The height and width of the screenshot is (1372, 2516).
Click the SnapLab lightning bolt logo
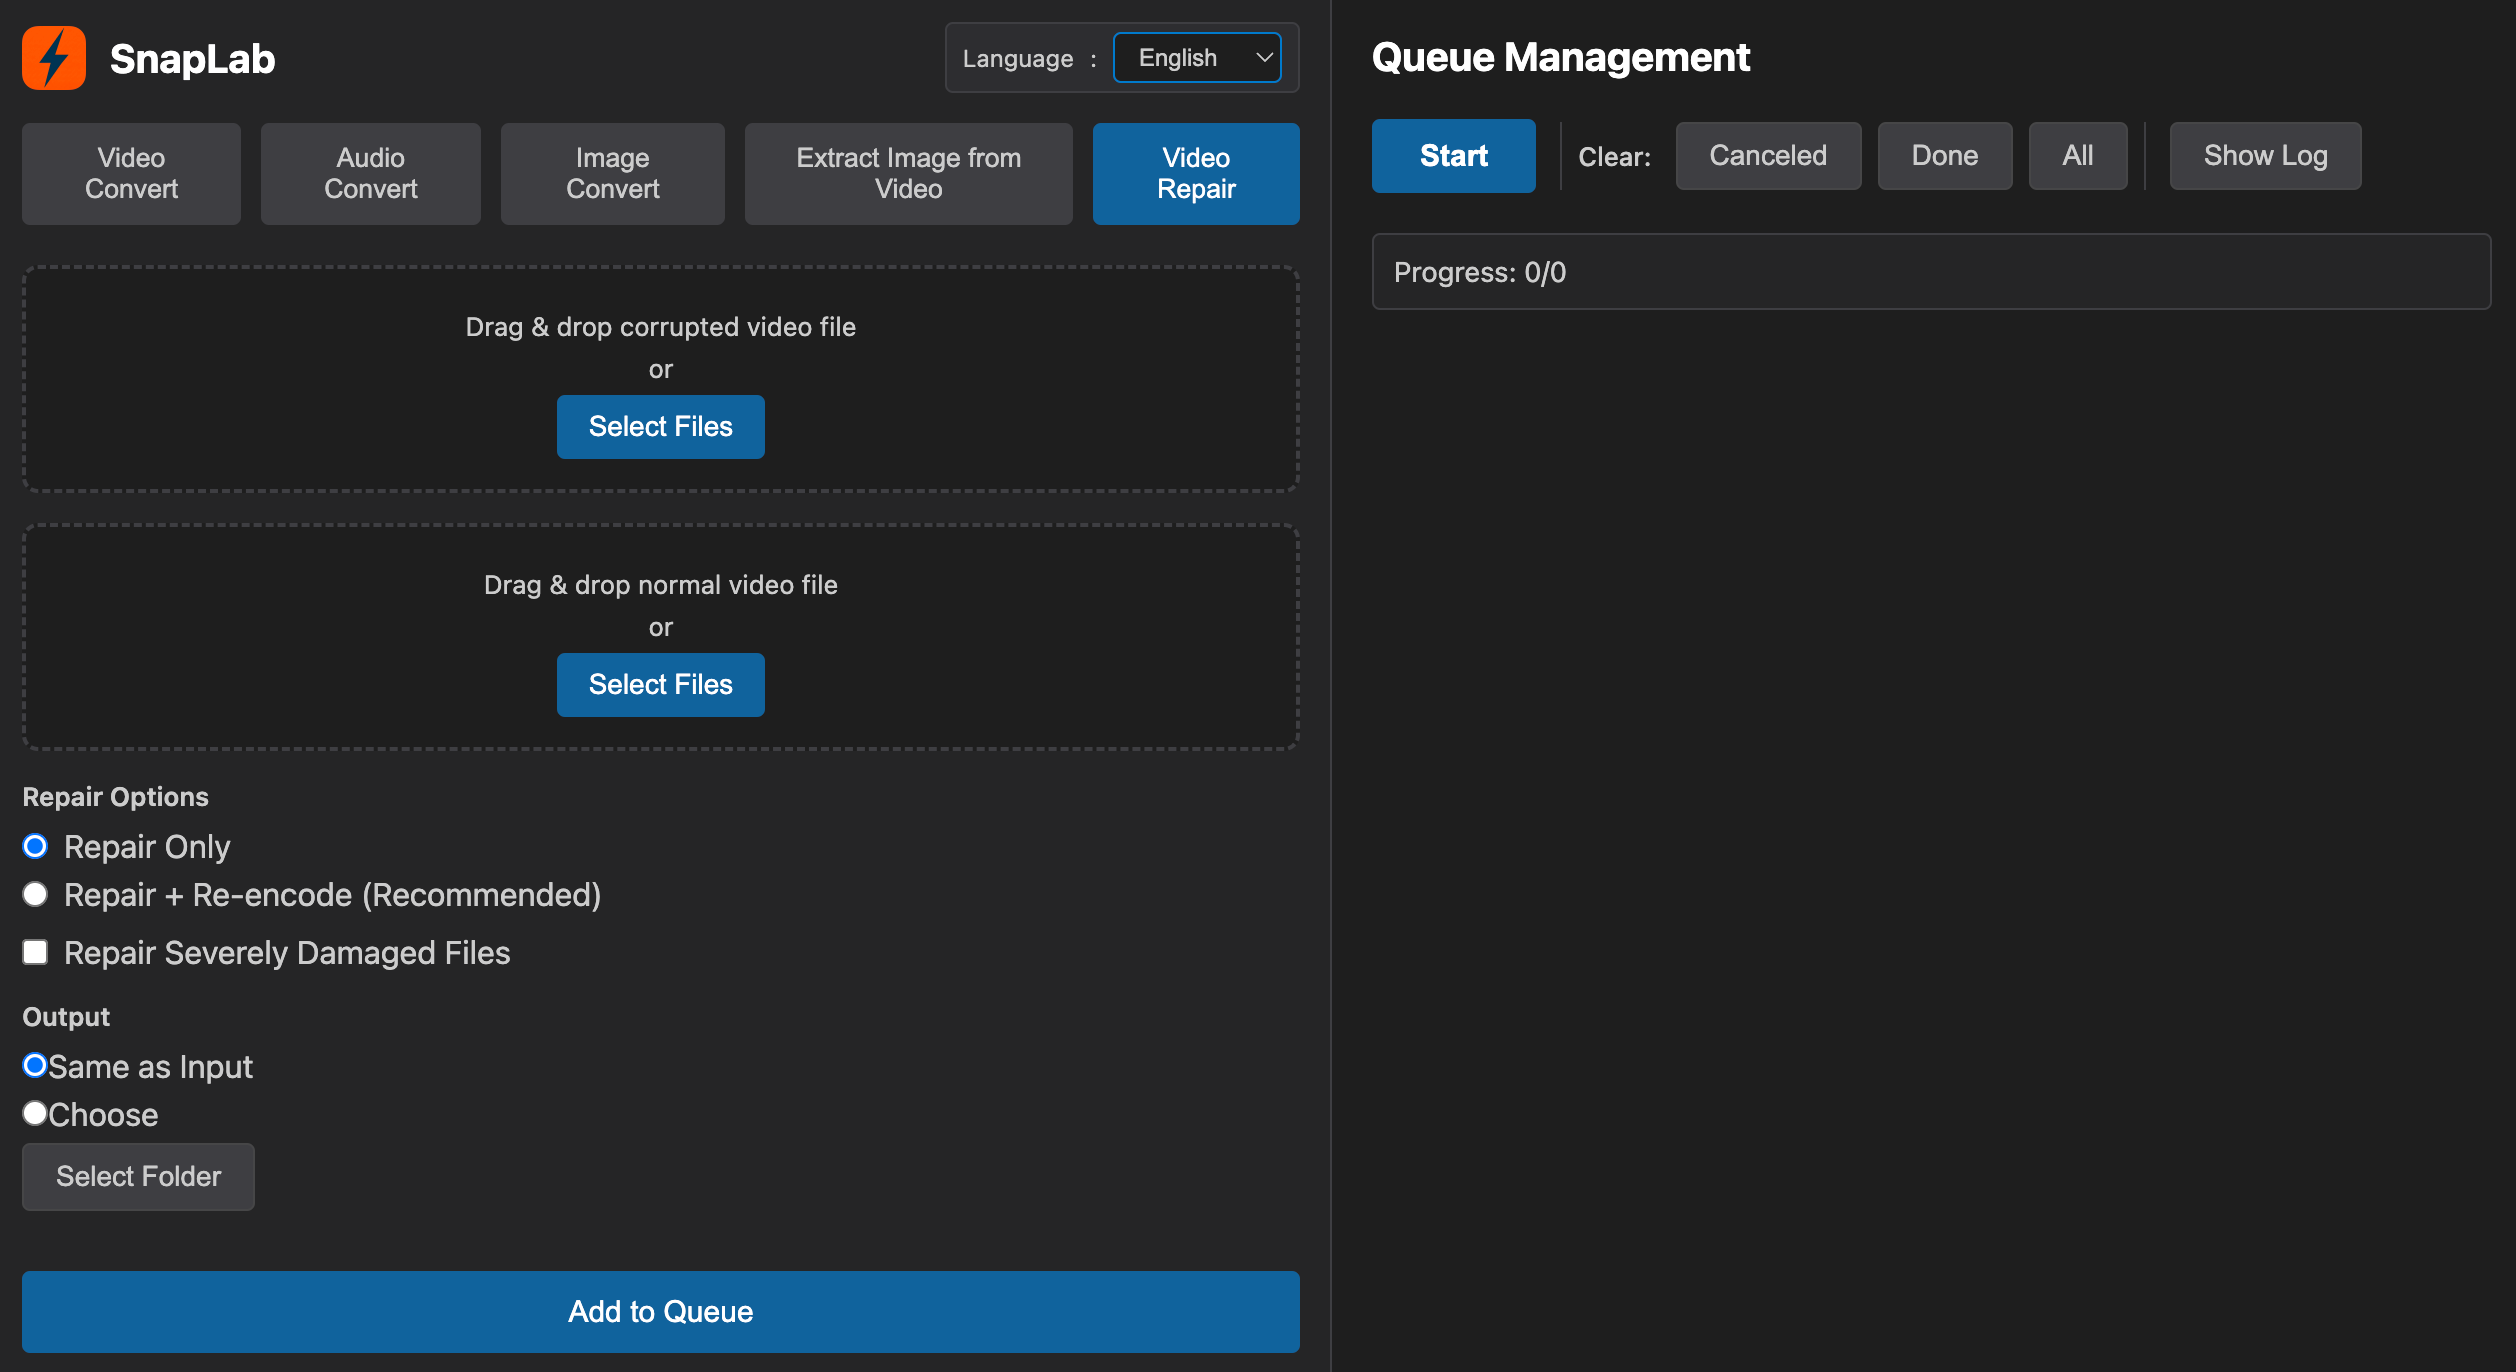(x=54, y=58)
